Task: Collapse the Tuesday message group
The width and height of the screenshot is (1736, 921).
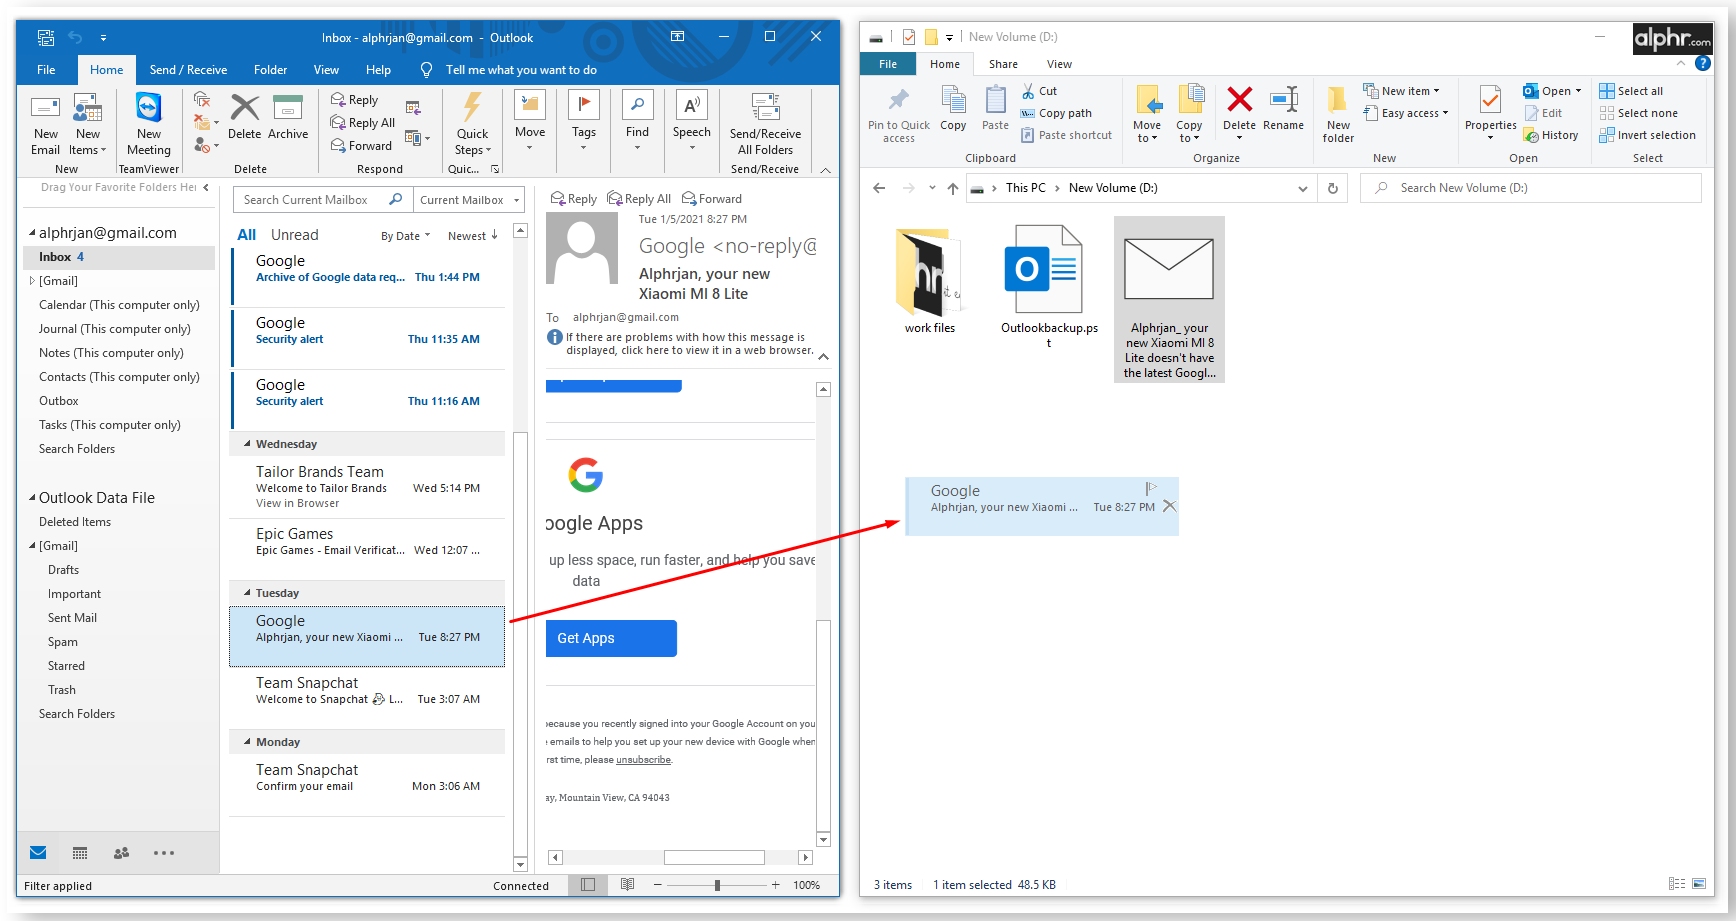Action: pos(247,593)
